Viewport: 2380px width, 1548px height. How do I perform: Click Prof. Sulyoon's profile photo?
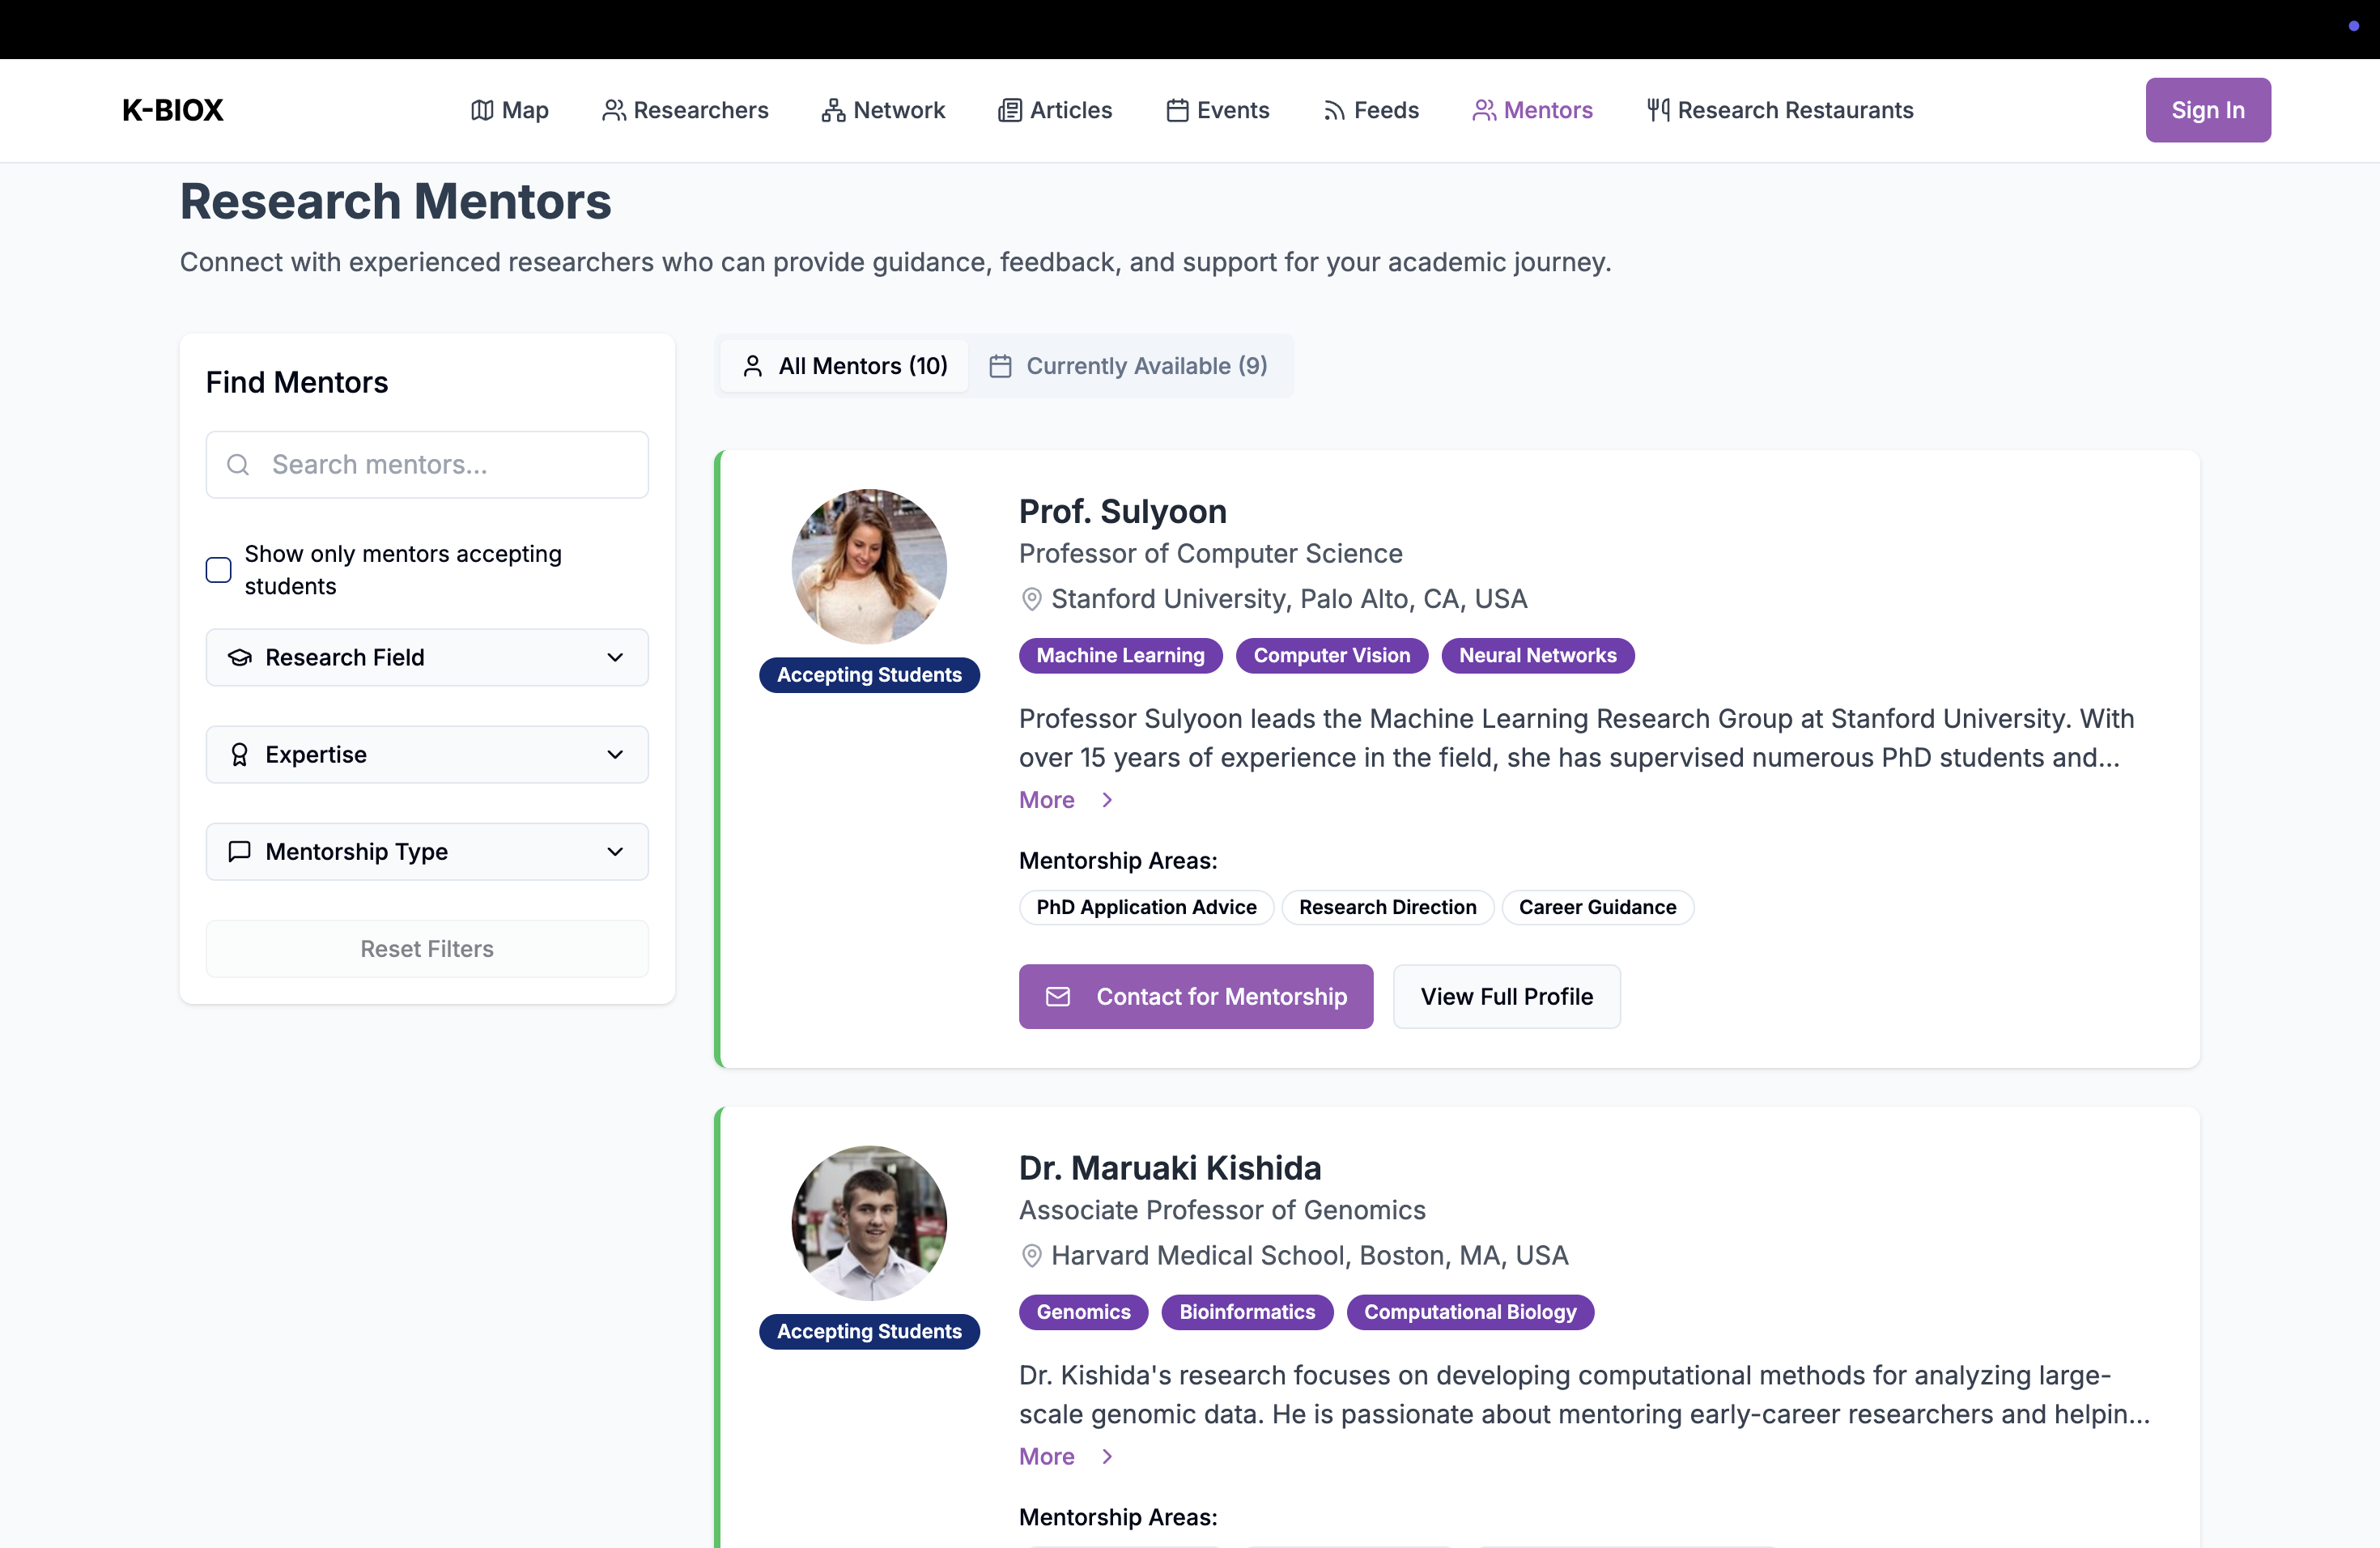click(x=868, y=566)
